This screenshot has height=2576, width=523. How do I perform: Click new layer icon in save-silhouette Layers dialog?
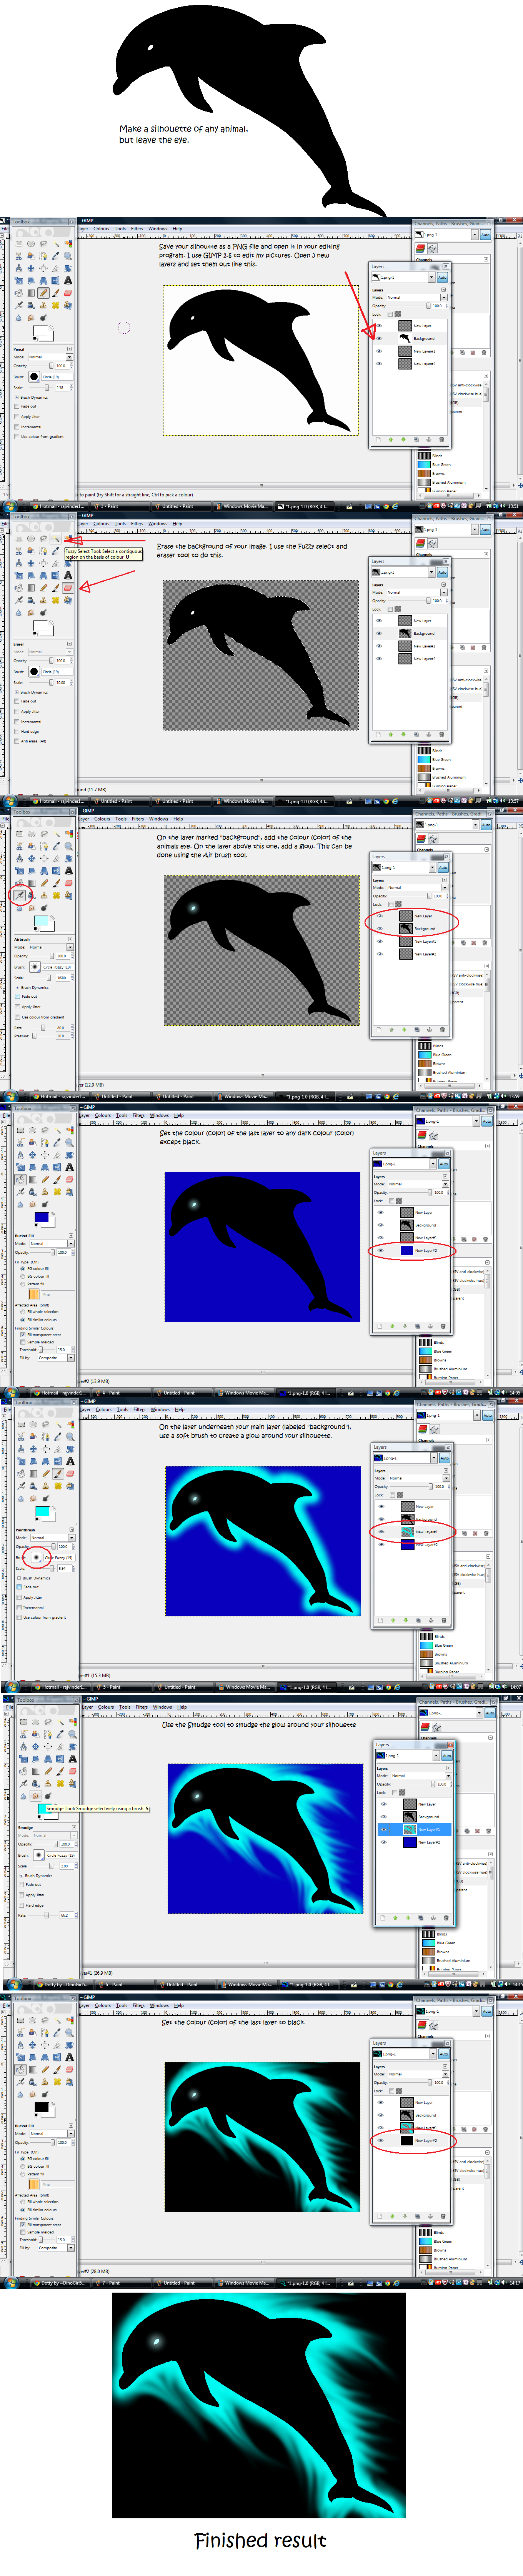pyautogui.click(x=378, y=439)
